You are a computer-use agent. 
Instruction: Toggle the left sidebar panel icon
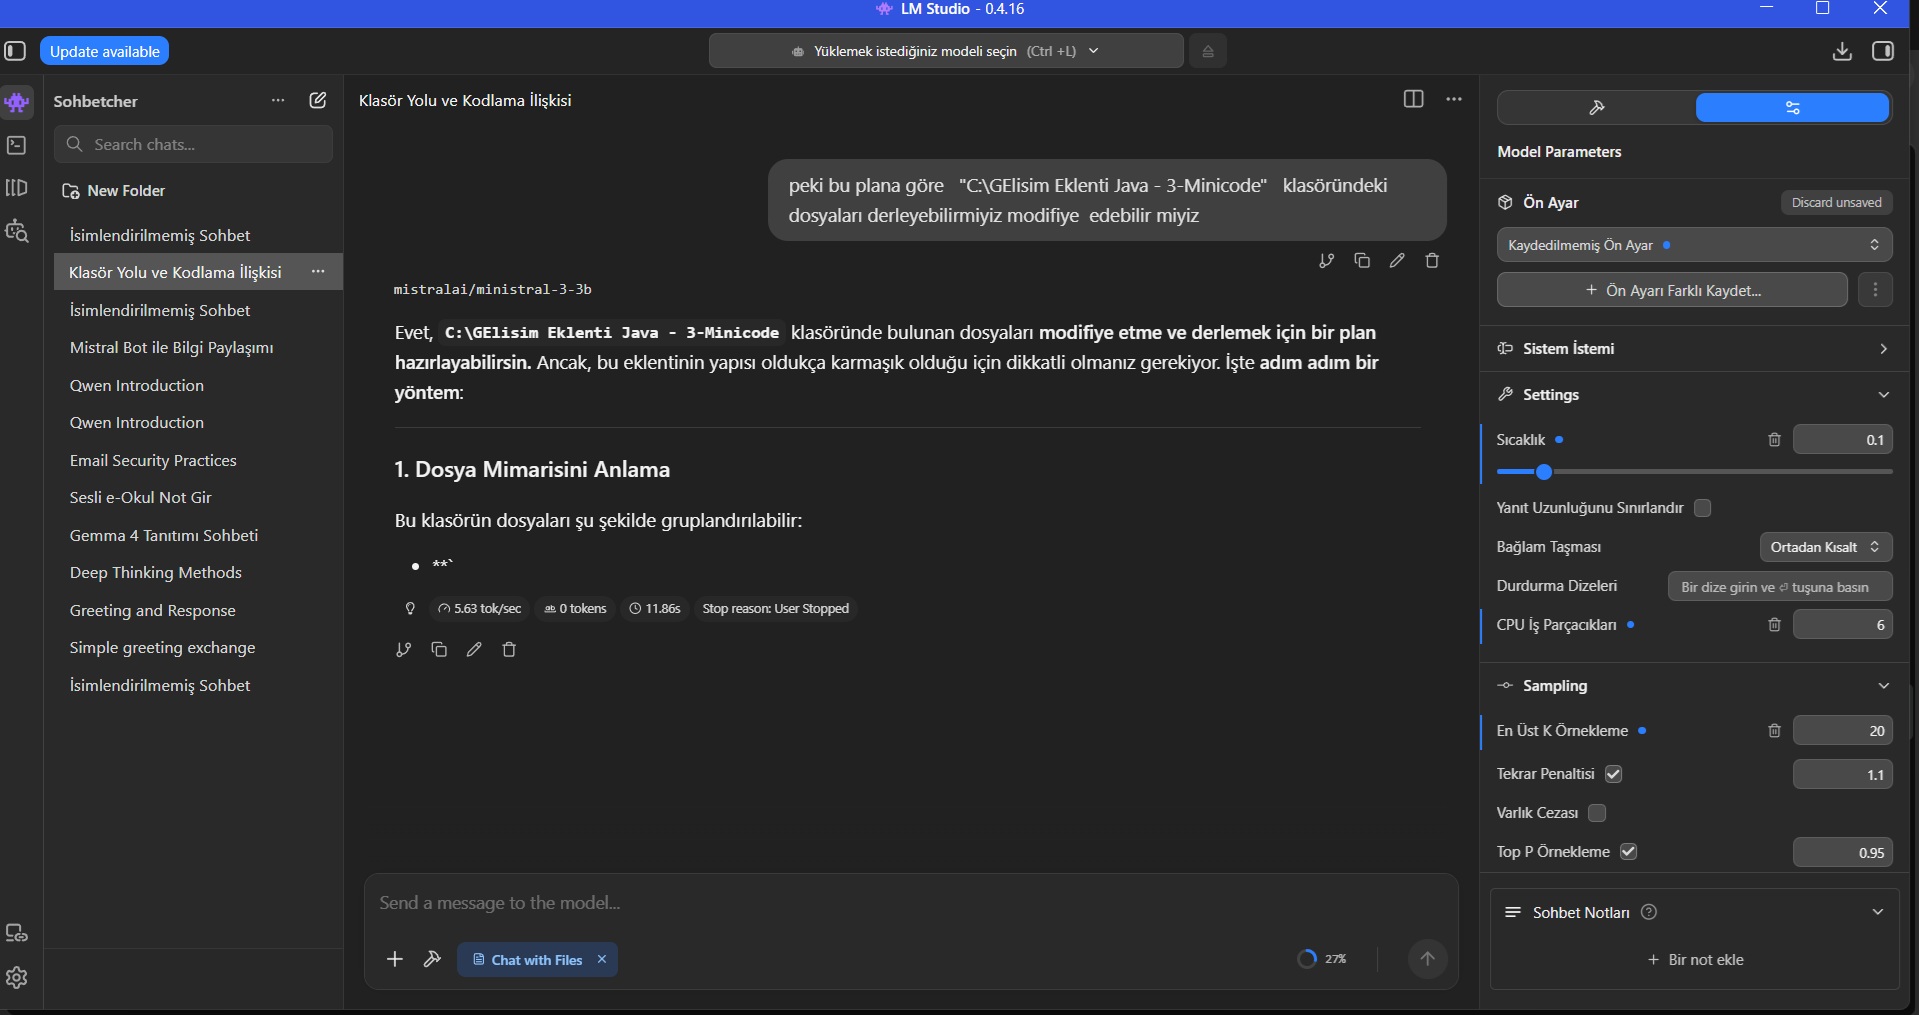[x=15, y=51]
